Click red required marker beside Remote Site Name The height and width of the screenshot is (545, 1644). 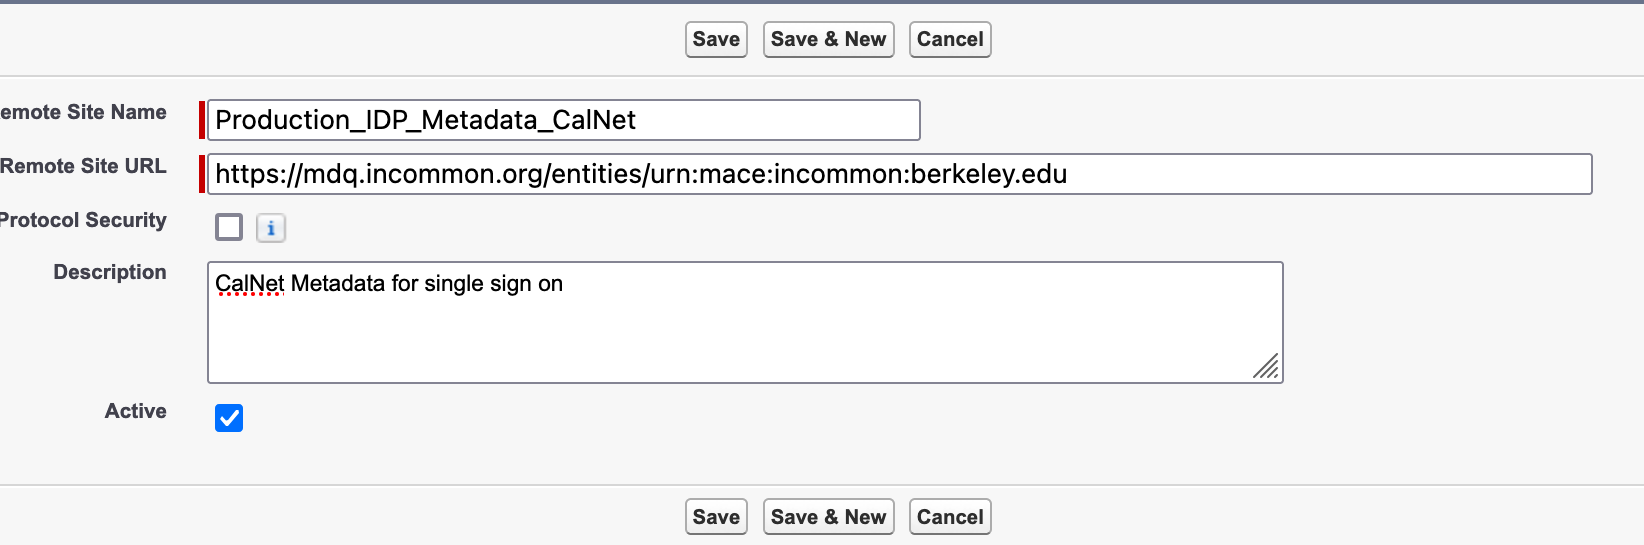click(x=202, y=120)
